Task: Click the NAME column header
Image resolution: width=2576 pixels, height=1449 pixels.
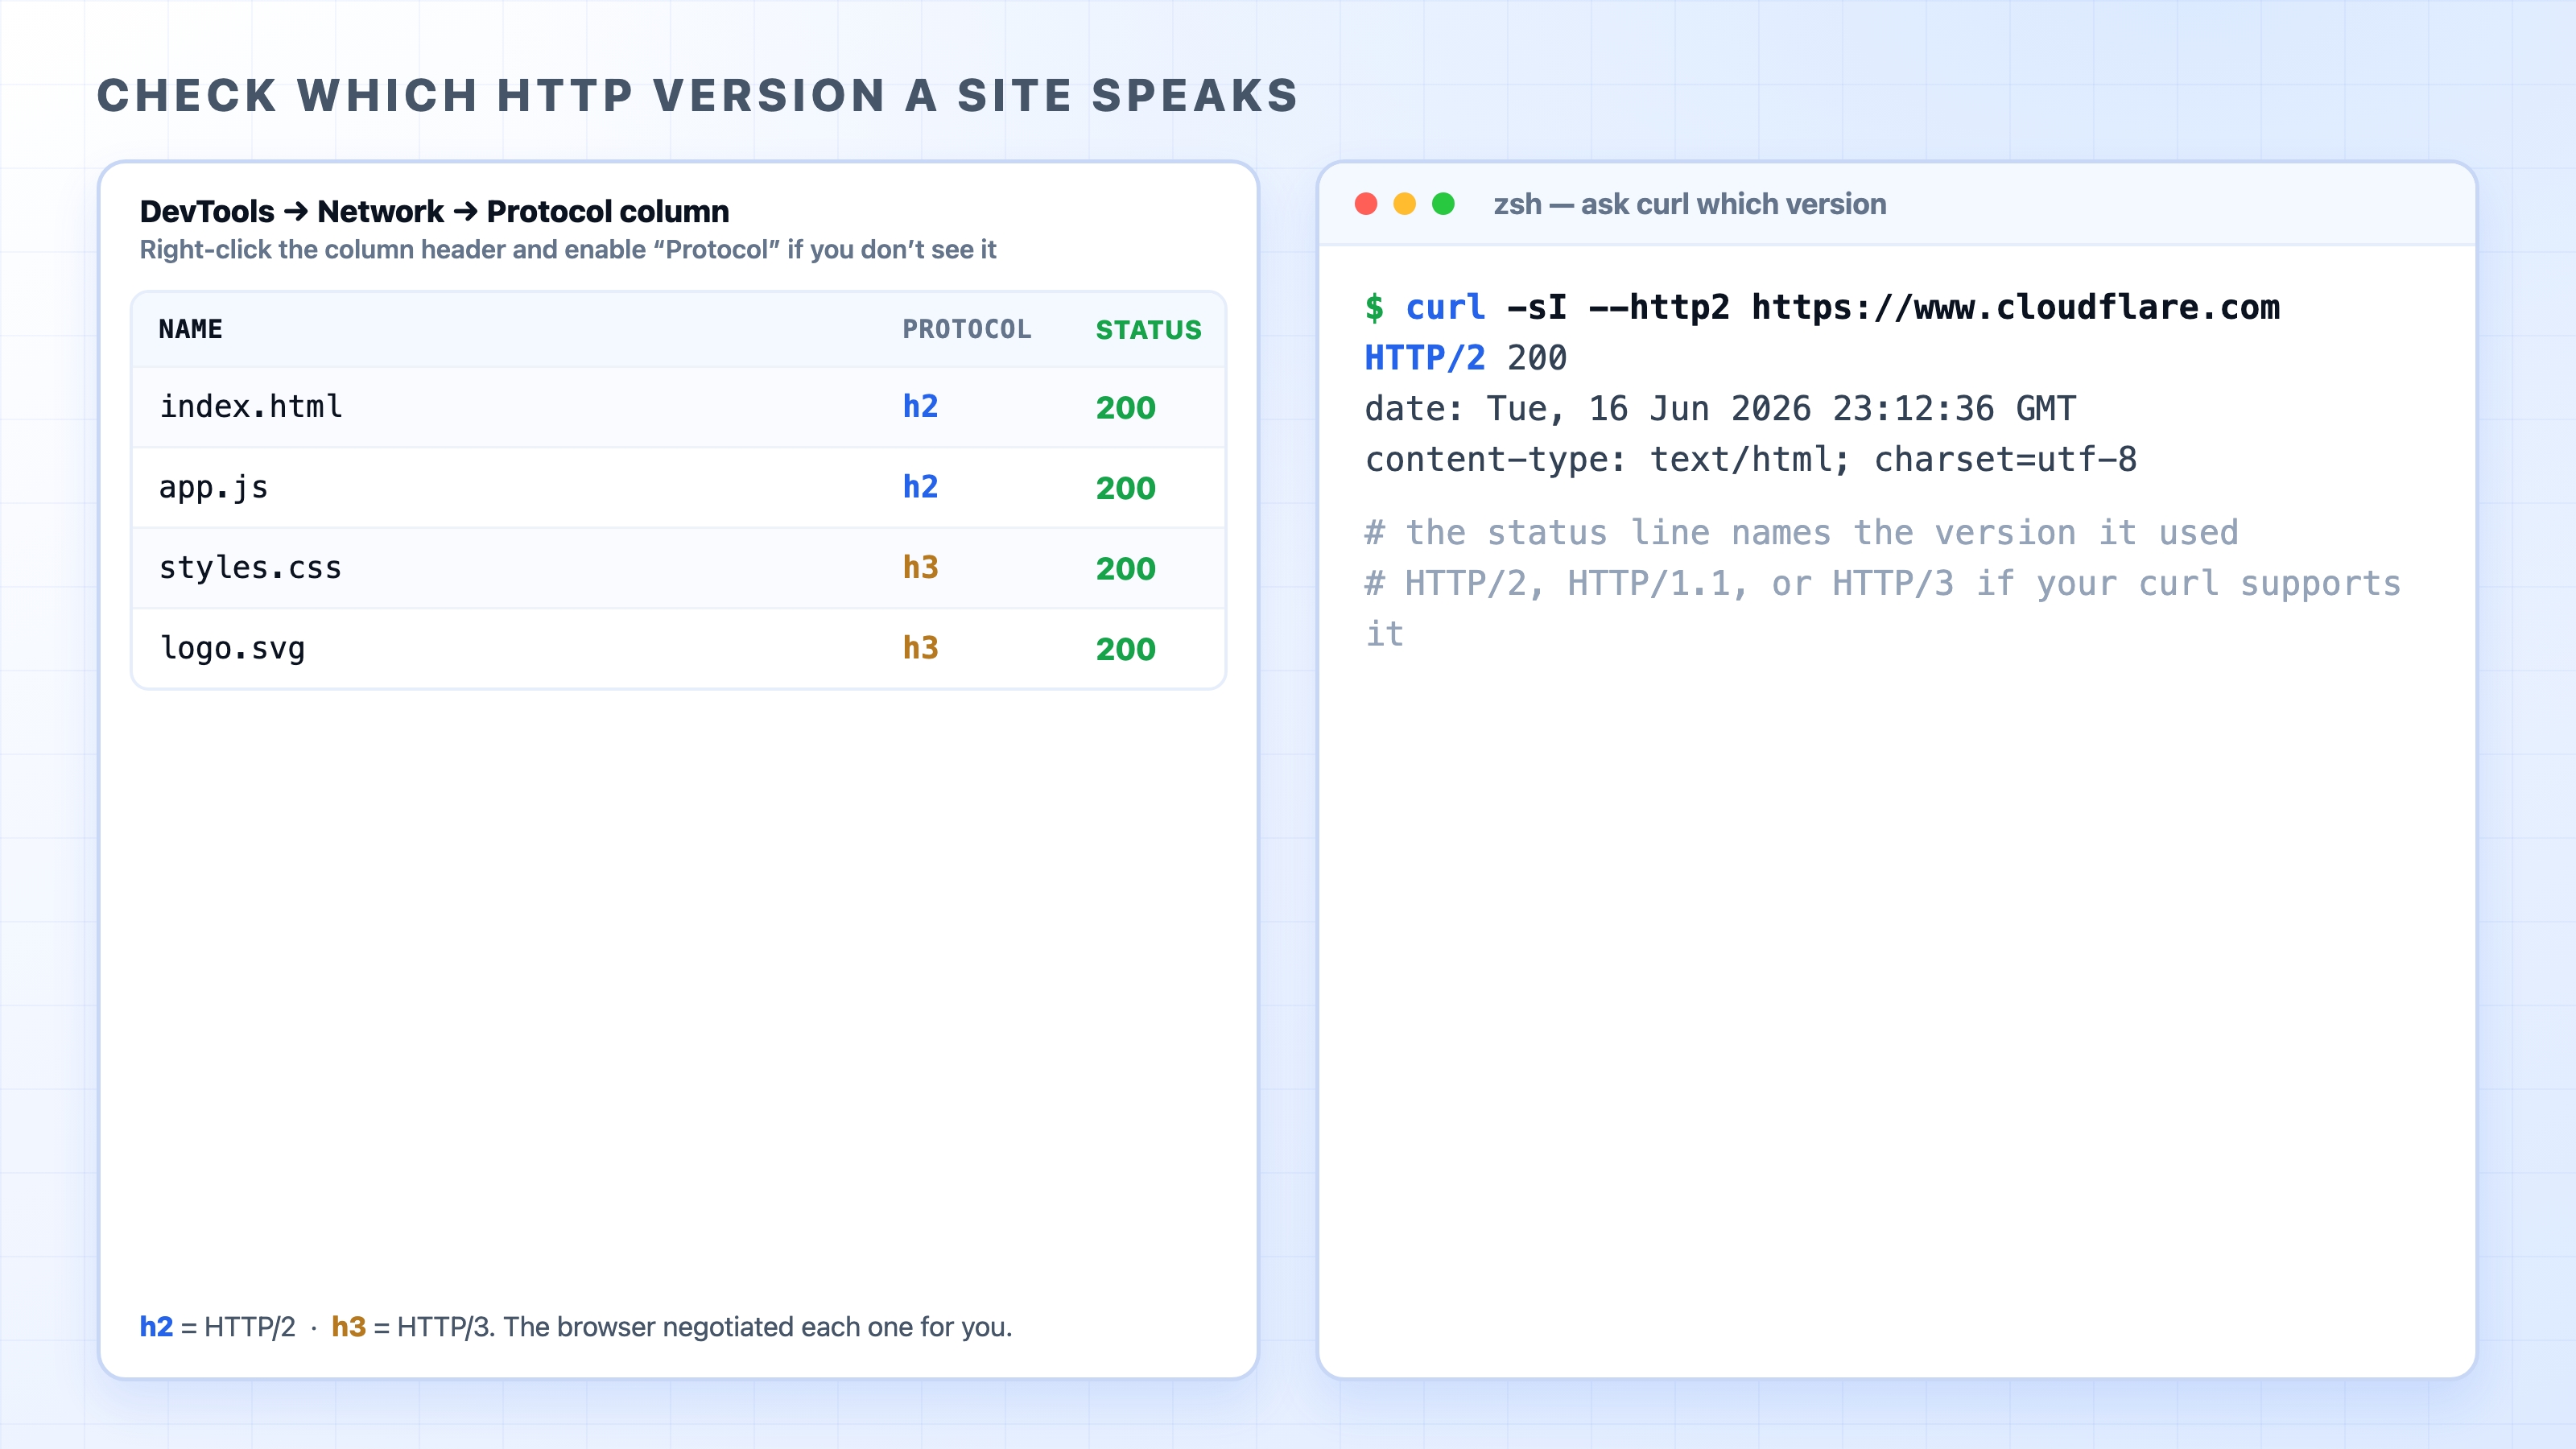Action: (x=190, y=329)
